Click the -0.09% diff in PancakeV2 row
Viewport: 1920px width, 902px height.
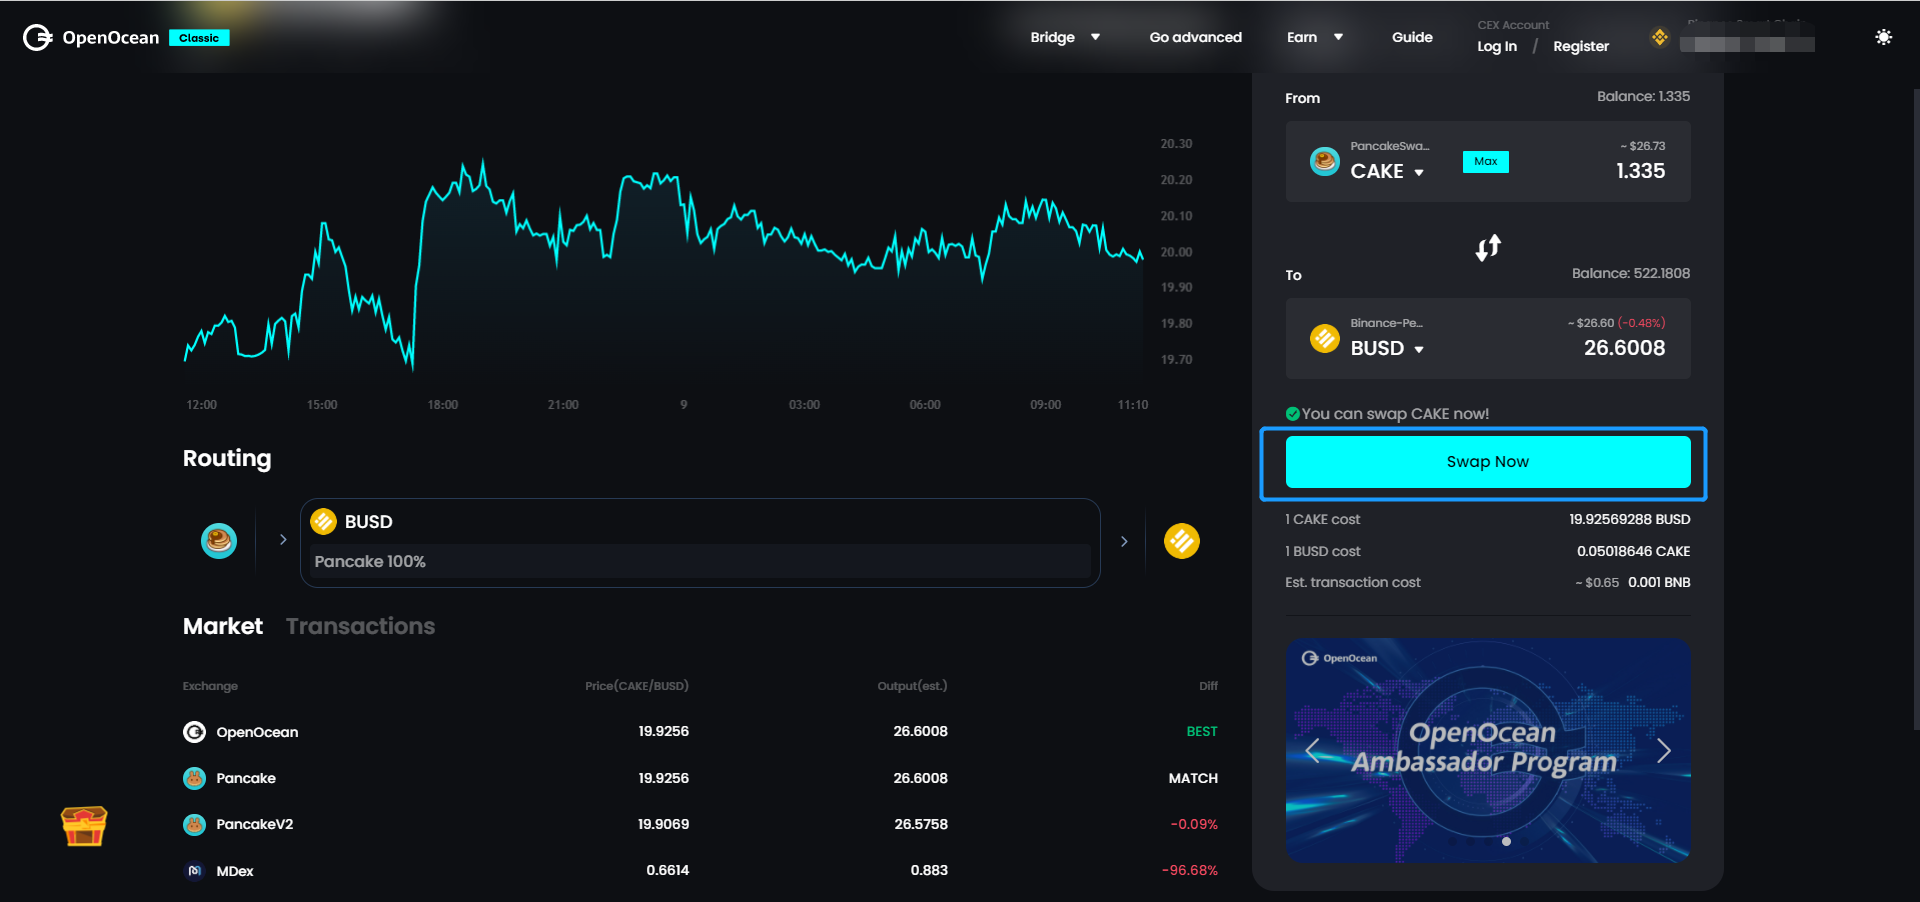pos(1194,824)
